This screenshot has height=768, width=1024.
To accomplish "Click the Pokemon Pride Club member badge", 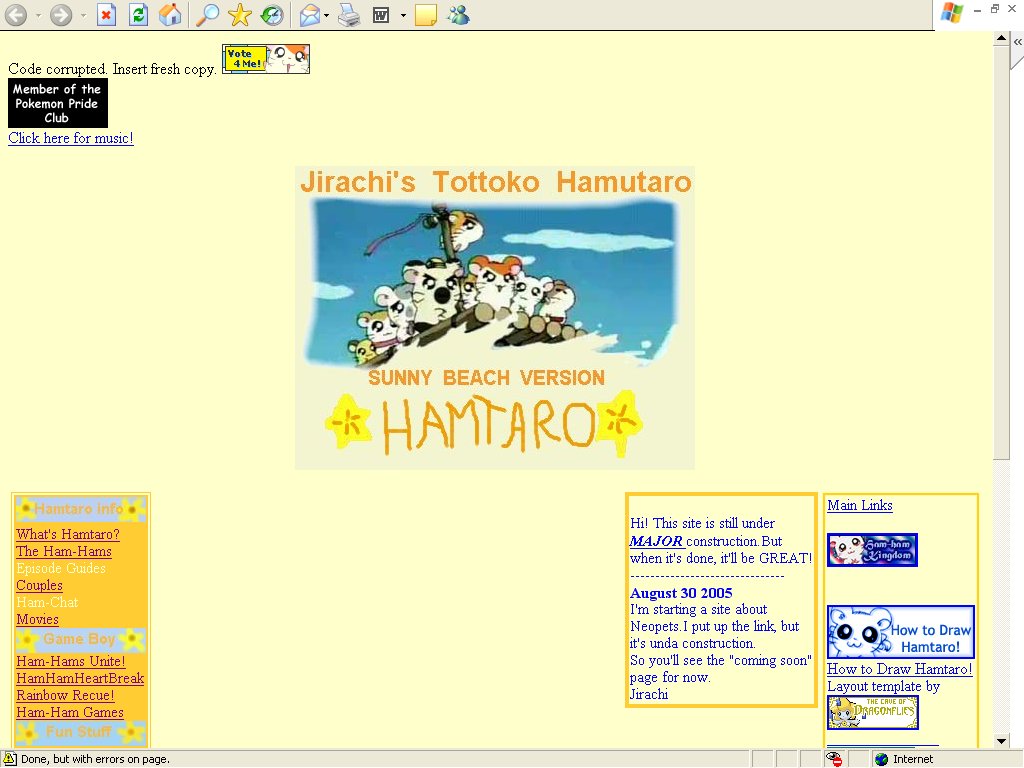I will [x=57, y=103].
